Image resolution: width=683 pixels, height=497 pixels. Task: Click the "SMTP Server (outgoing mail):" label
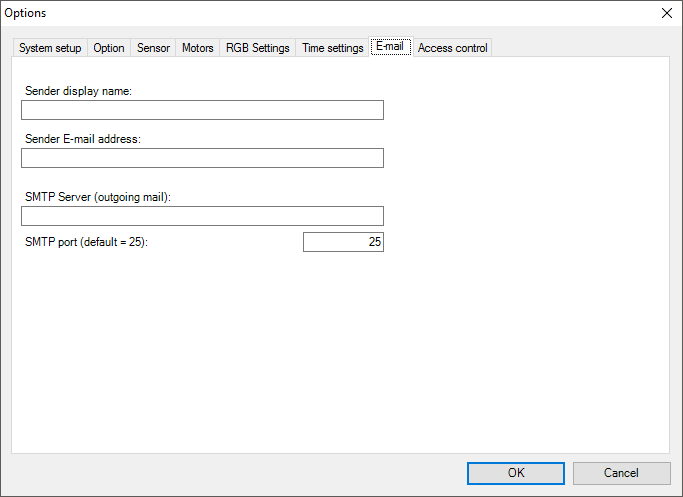click(98, 197)
